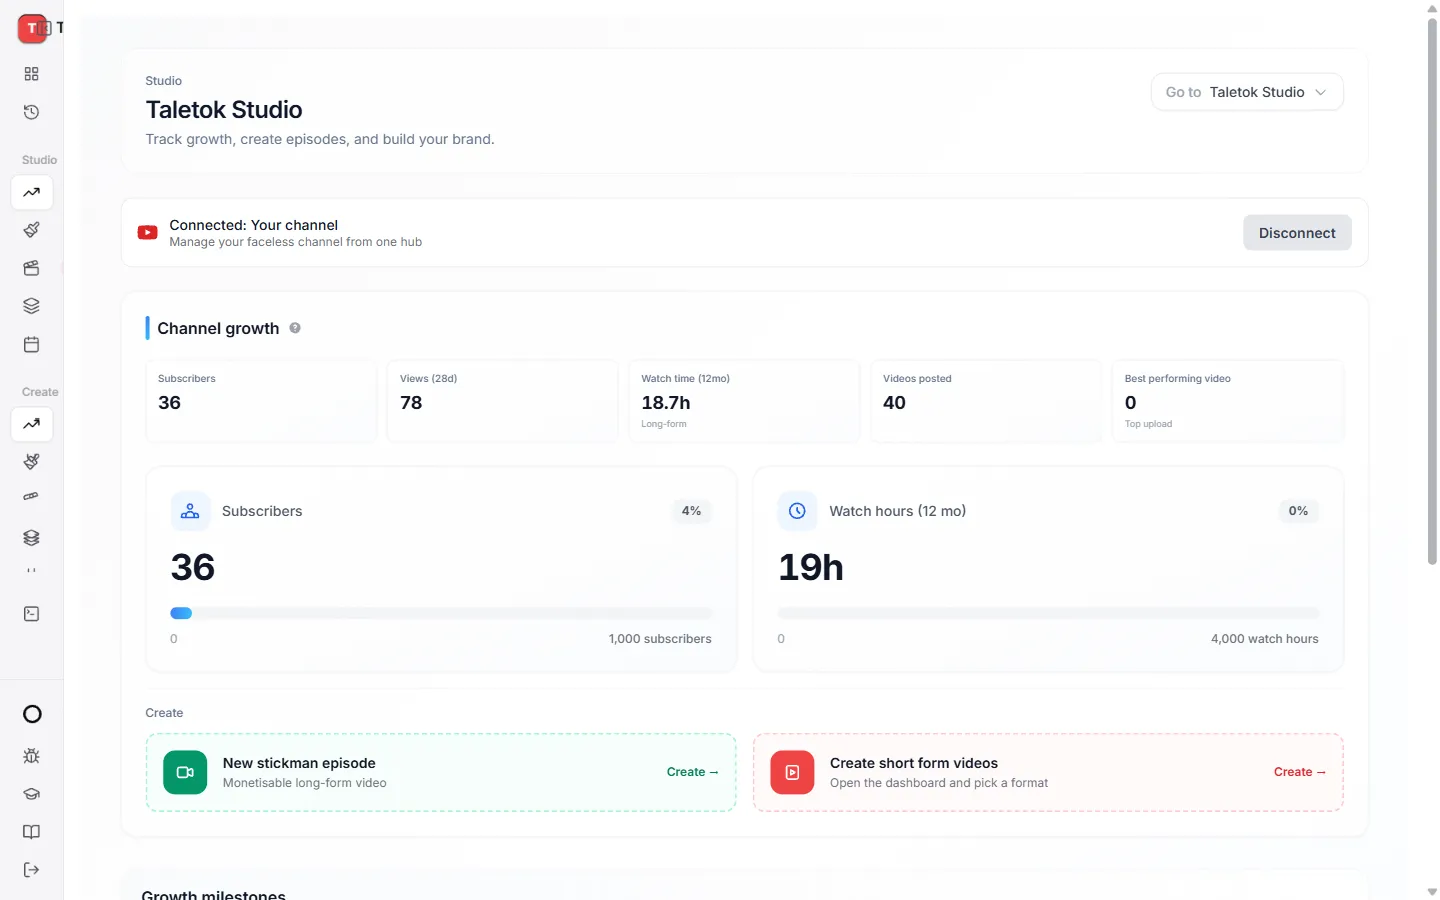This screenshot has height=900, width=1440.
Task: Select the trending-arrow icon under the Studio section
Action: [x=32, y=192]
